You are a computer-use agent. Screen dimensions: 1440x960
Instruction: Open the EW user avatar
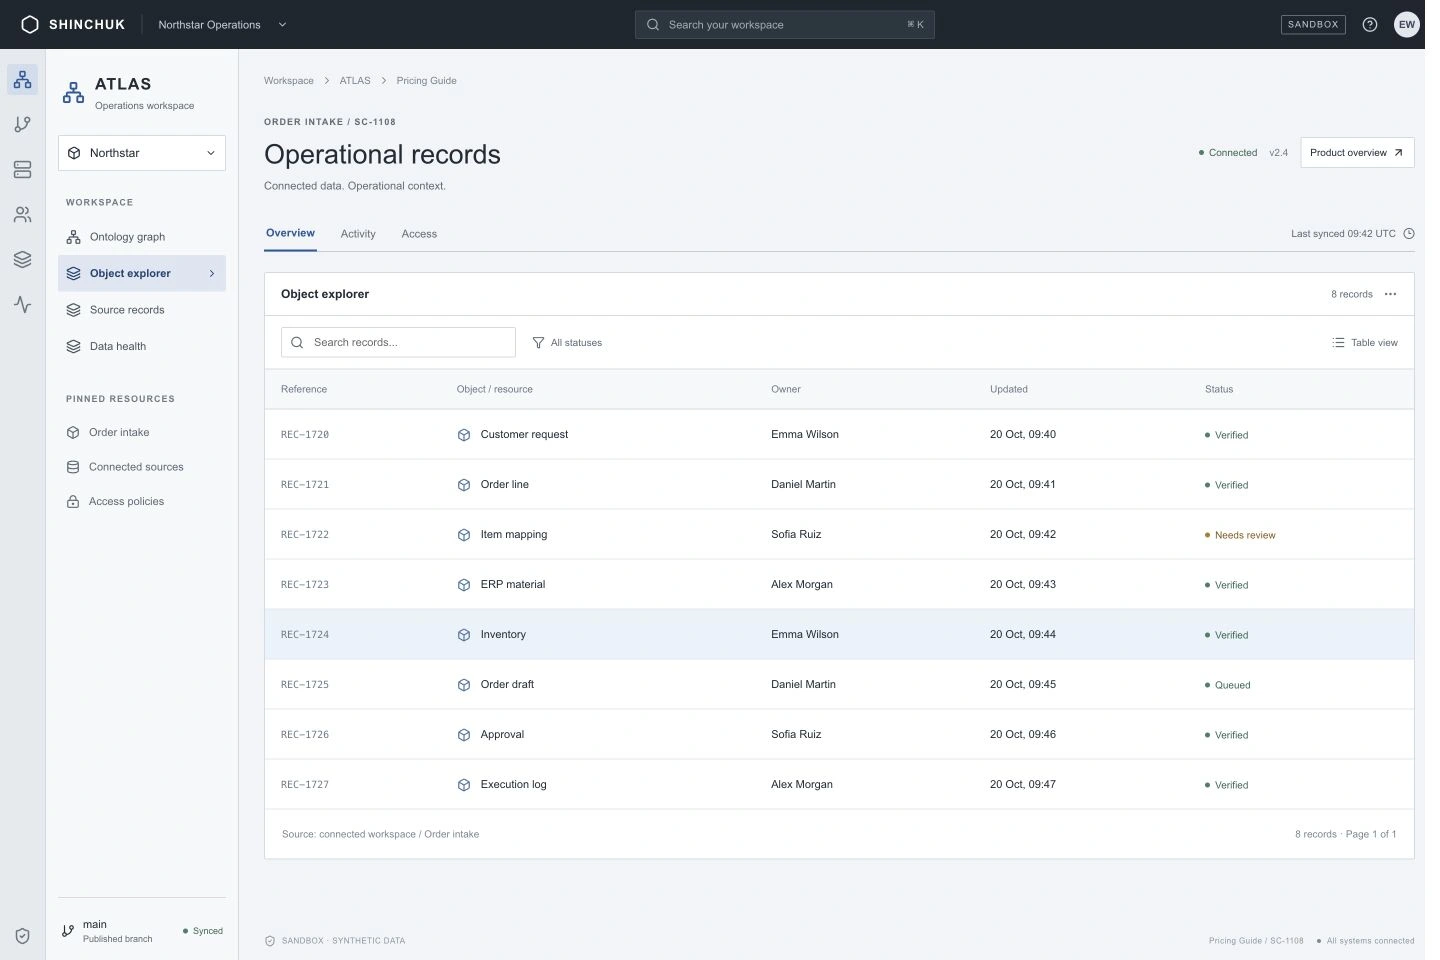point(1407,25)
